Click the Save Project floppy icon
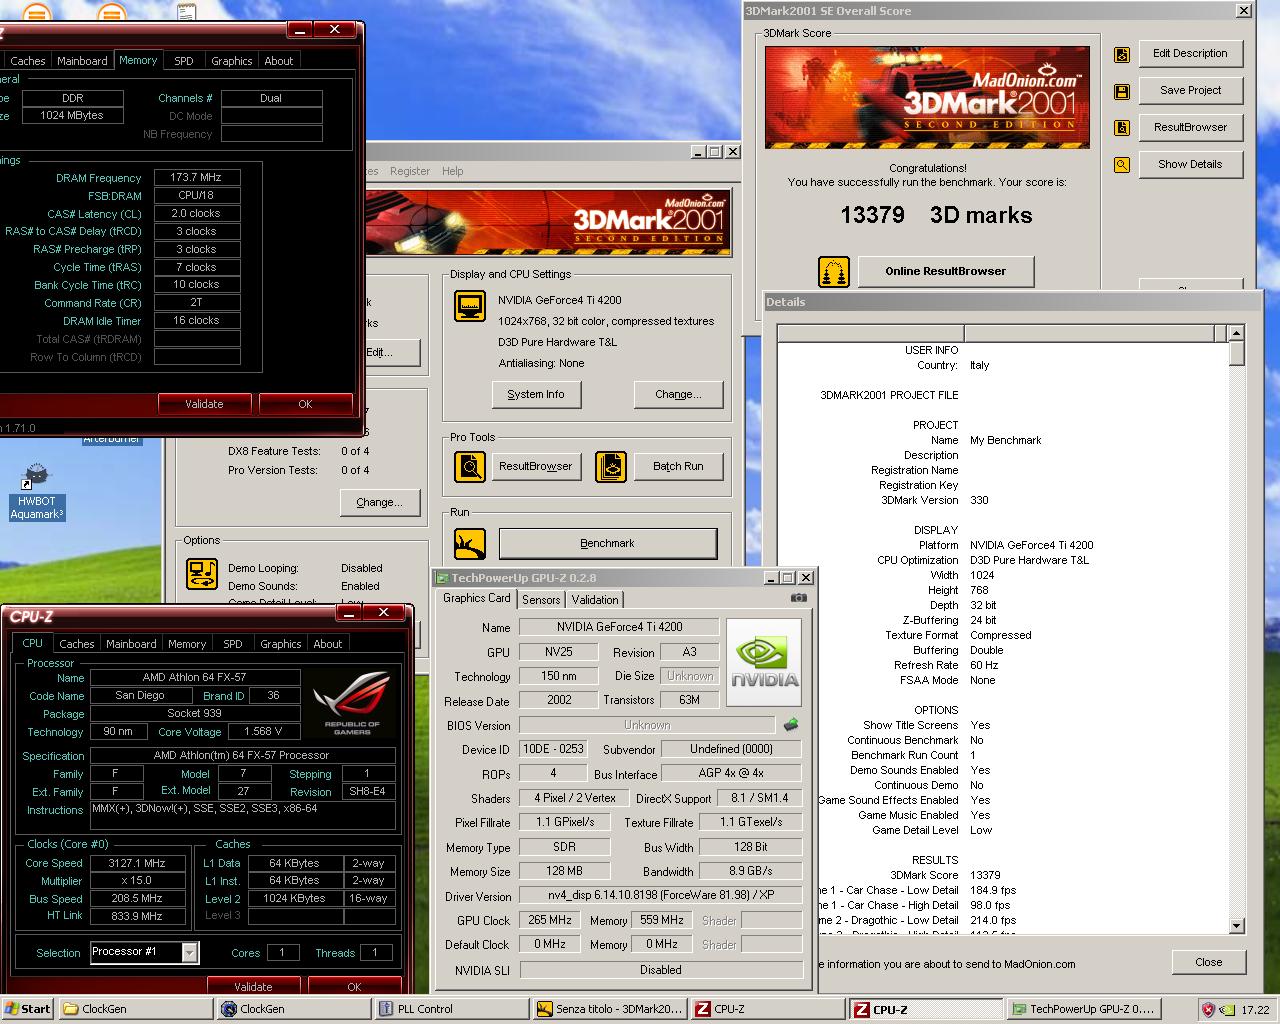The height and width of the screenshot is (1024, 1280). tap(1122, 92)
